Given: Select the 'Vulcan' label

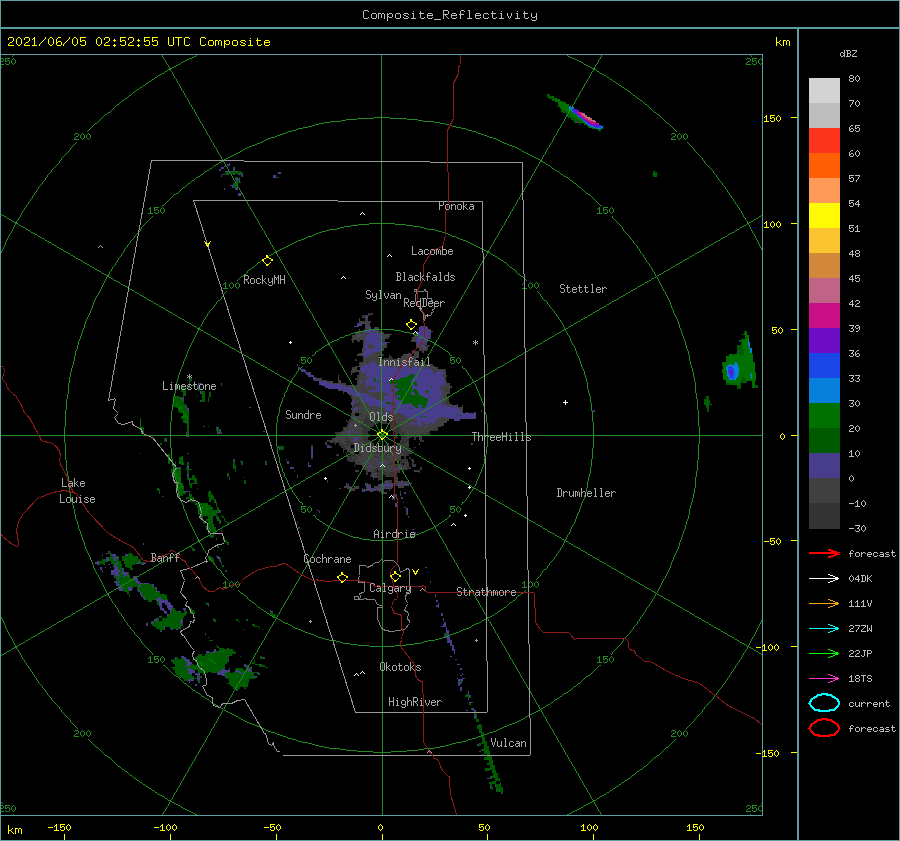Looking at the screenshot, I should pyautogui.click(x=509, y=743).
